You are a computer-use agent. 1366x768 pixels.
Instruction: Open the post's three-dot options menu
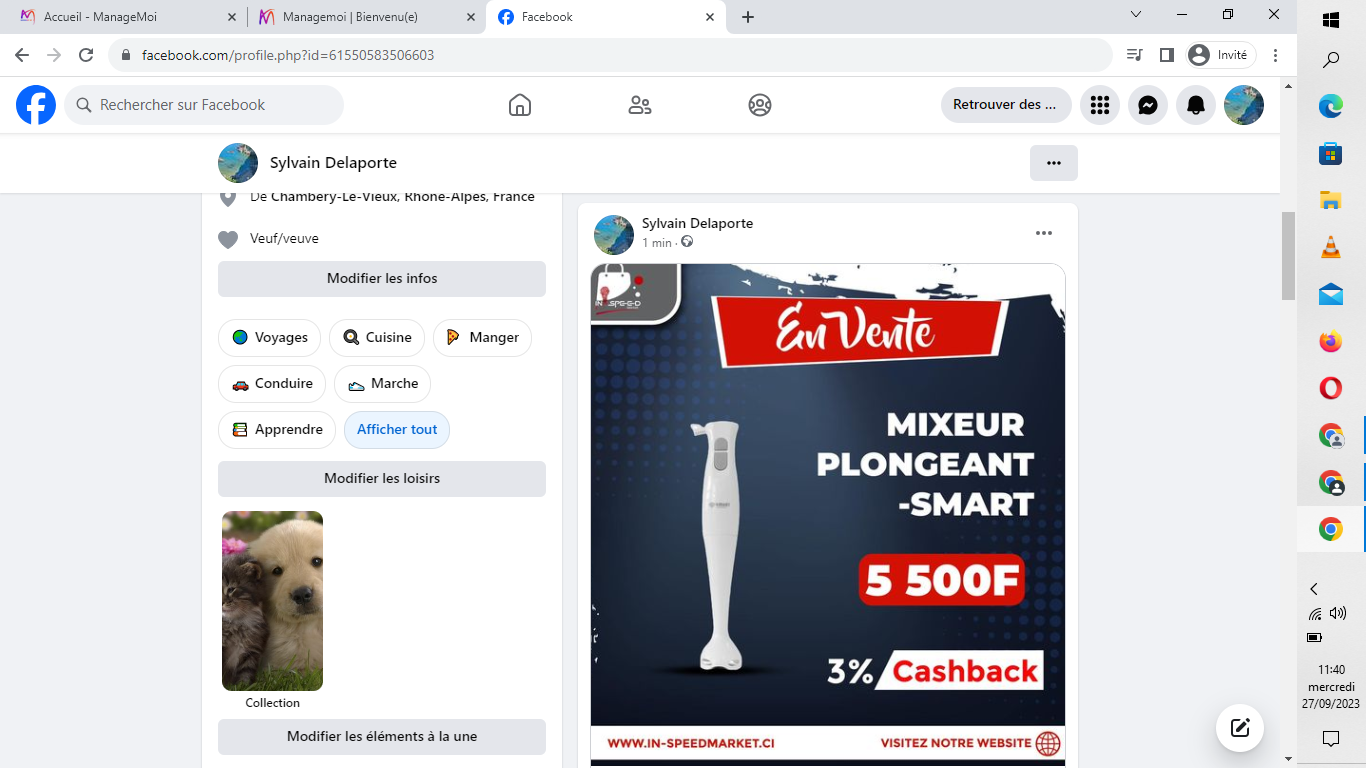click(1044, 233)
